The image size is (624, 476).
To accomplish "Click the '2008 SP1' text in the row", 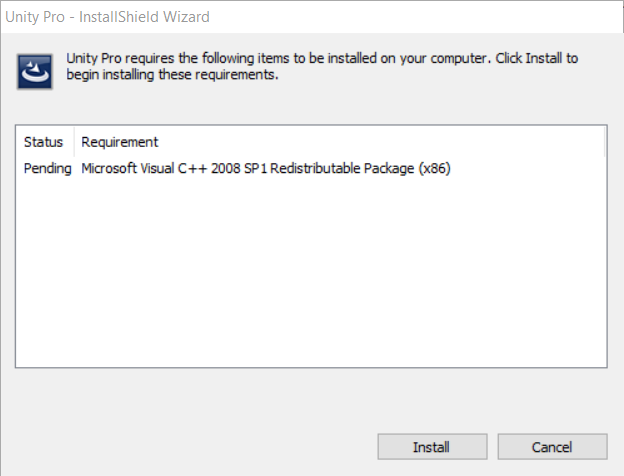I will [239, 168].
